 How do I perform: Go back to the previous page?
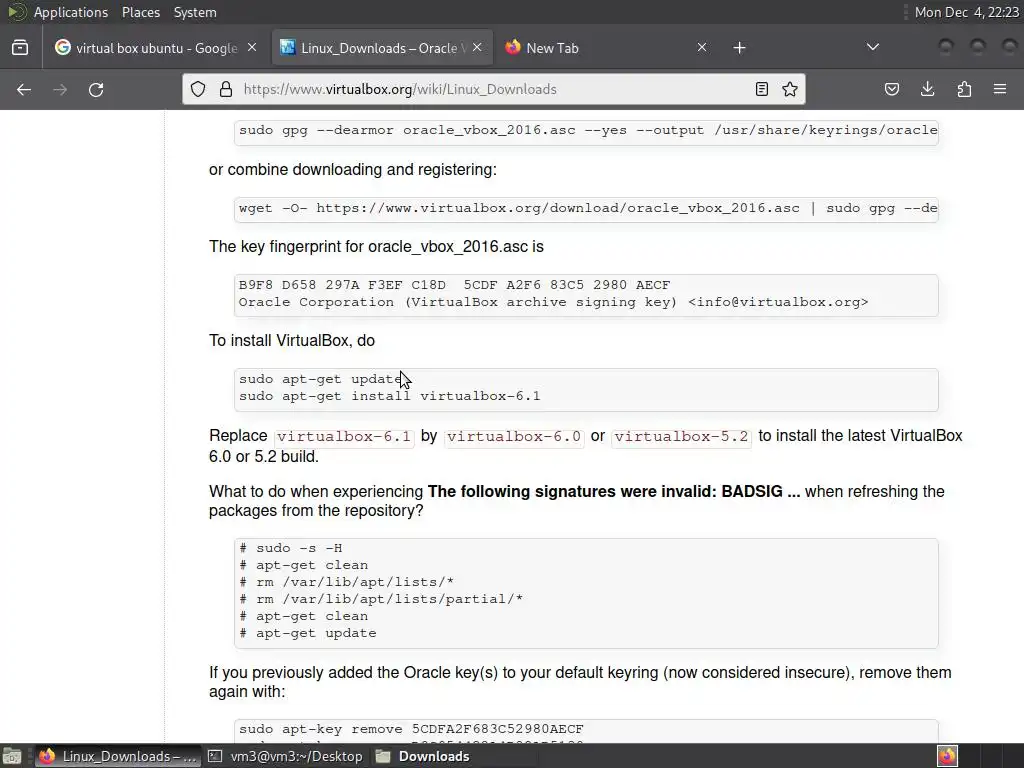24,89
